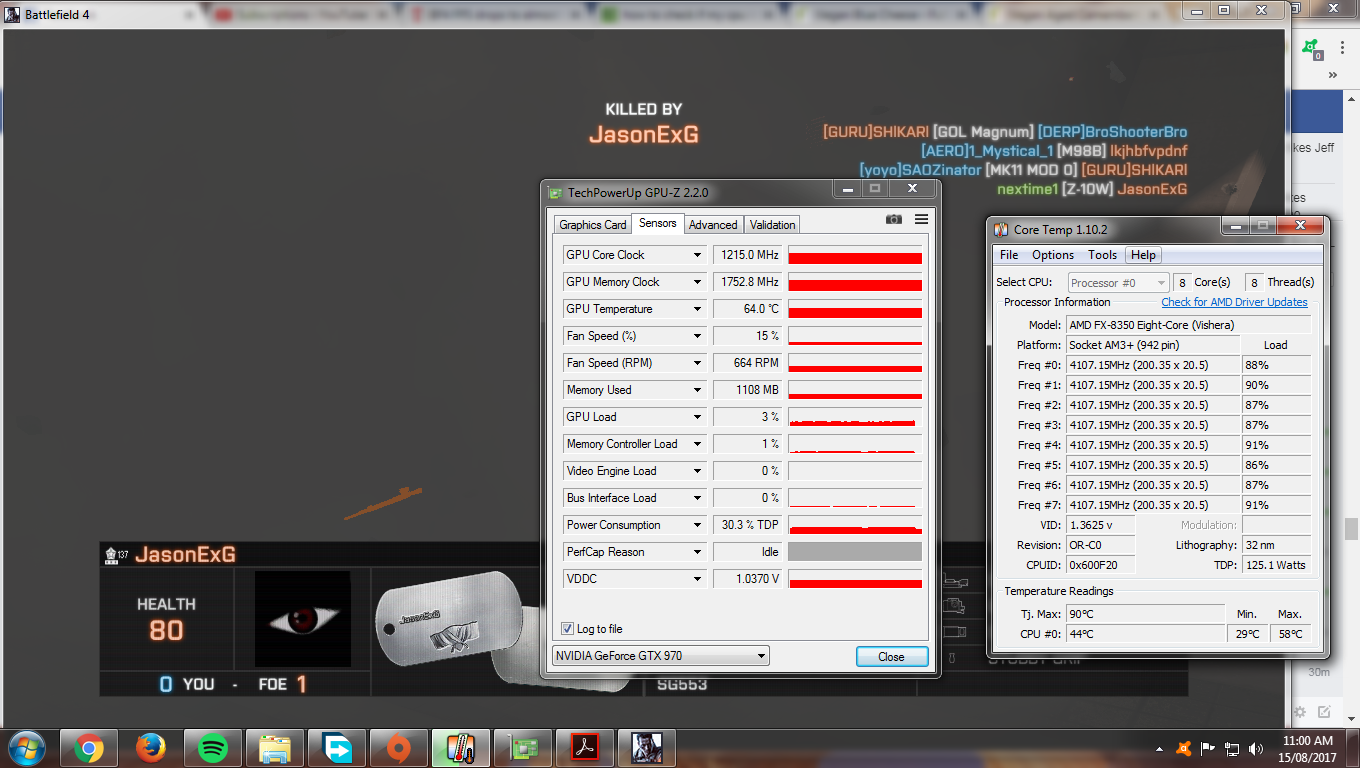
Task: Click the Power Consumption history graph
Action: point(855,525)
